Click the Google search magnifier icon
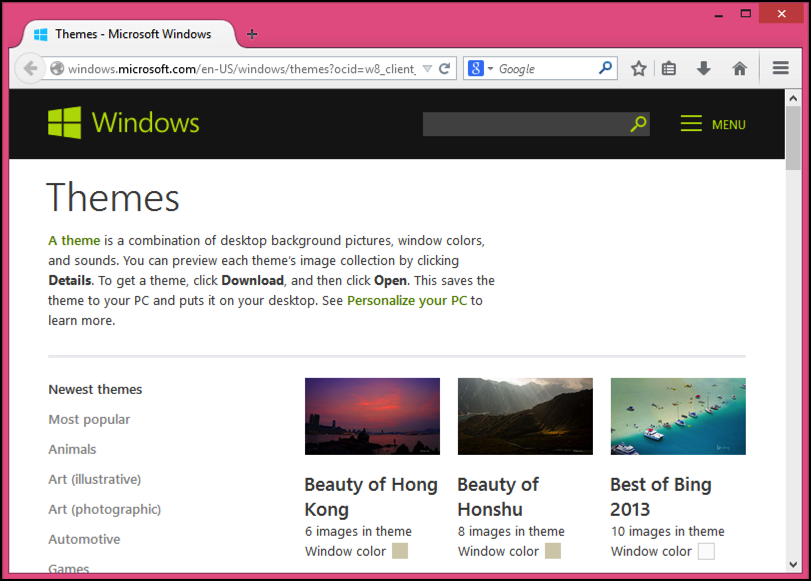 tap(605, 68)
